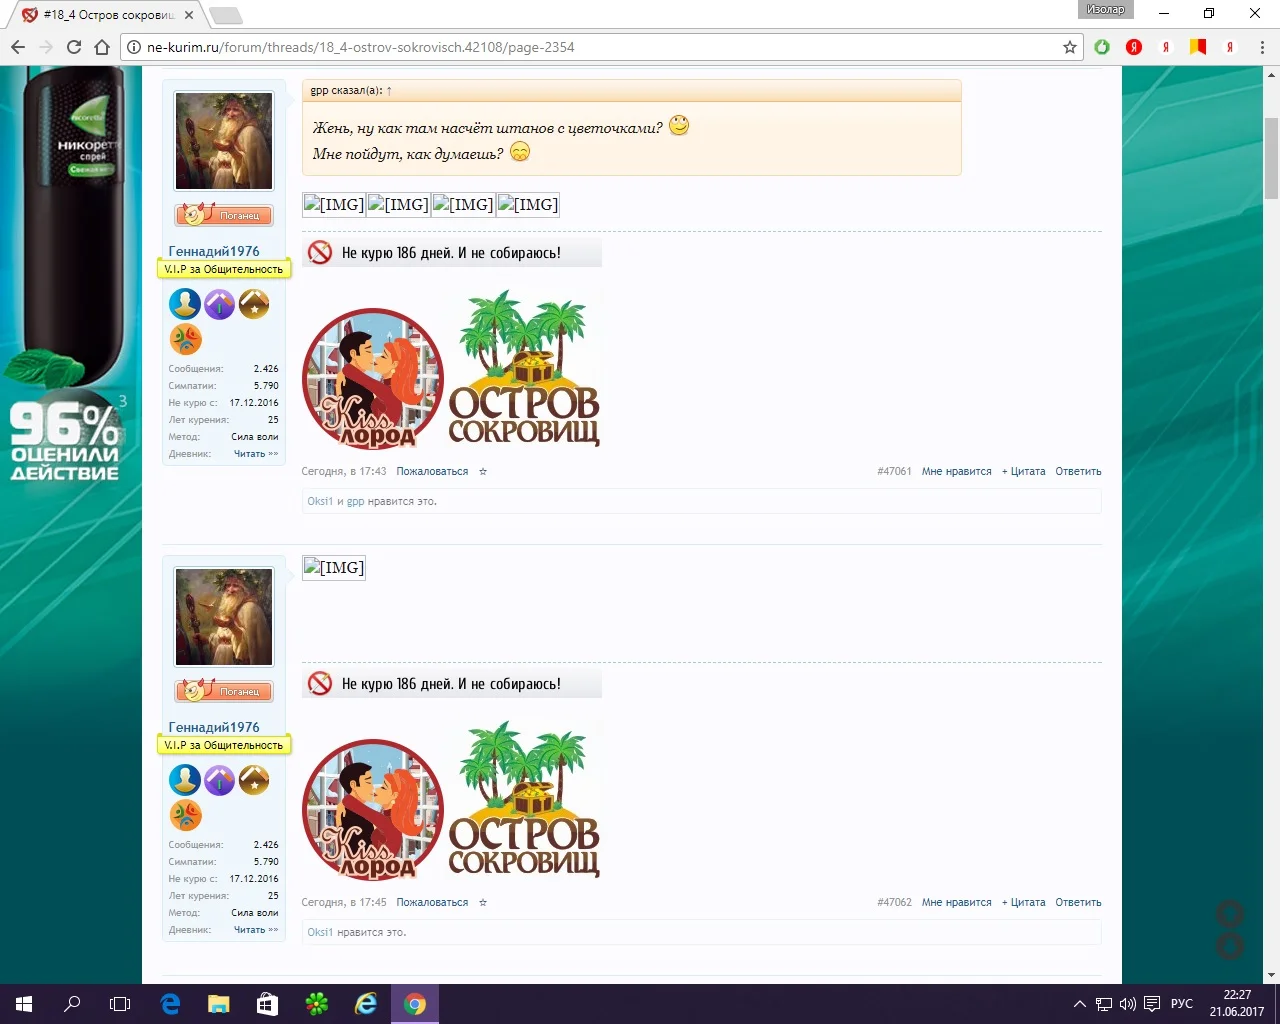The height and width of the screenshot is (1024, 1280).
Task: Mute sound with the tray speaker icon
Action: click(x=1129, y=1003)
